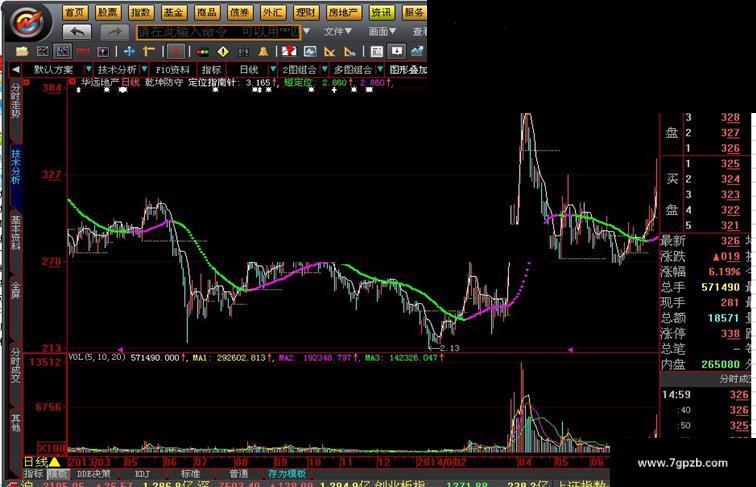The height and width of the screenshot is (487, 756).
Task: Click the line chart icon beside folder
Action: [x=42, y=51]
